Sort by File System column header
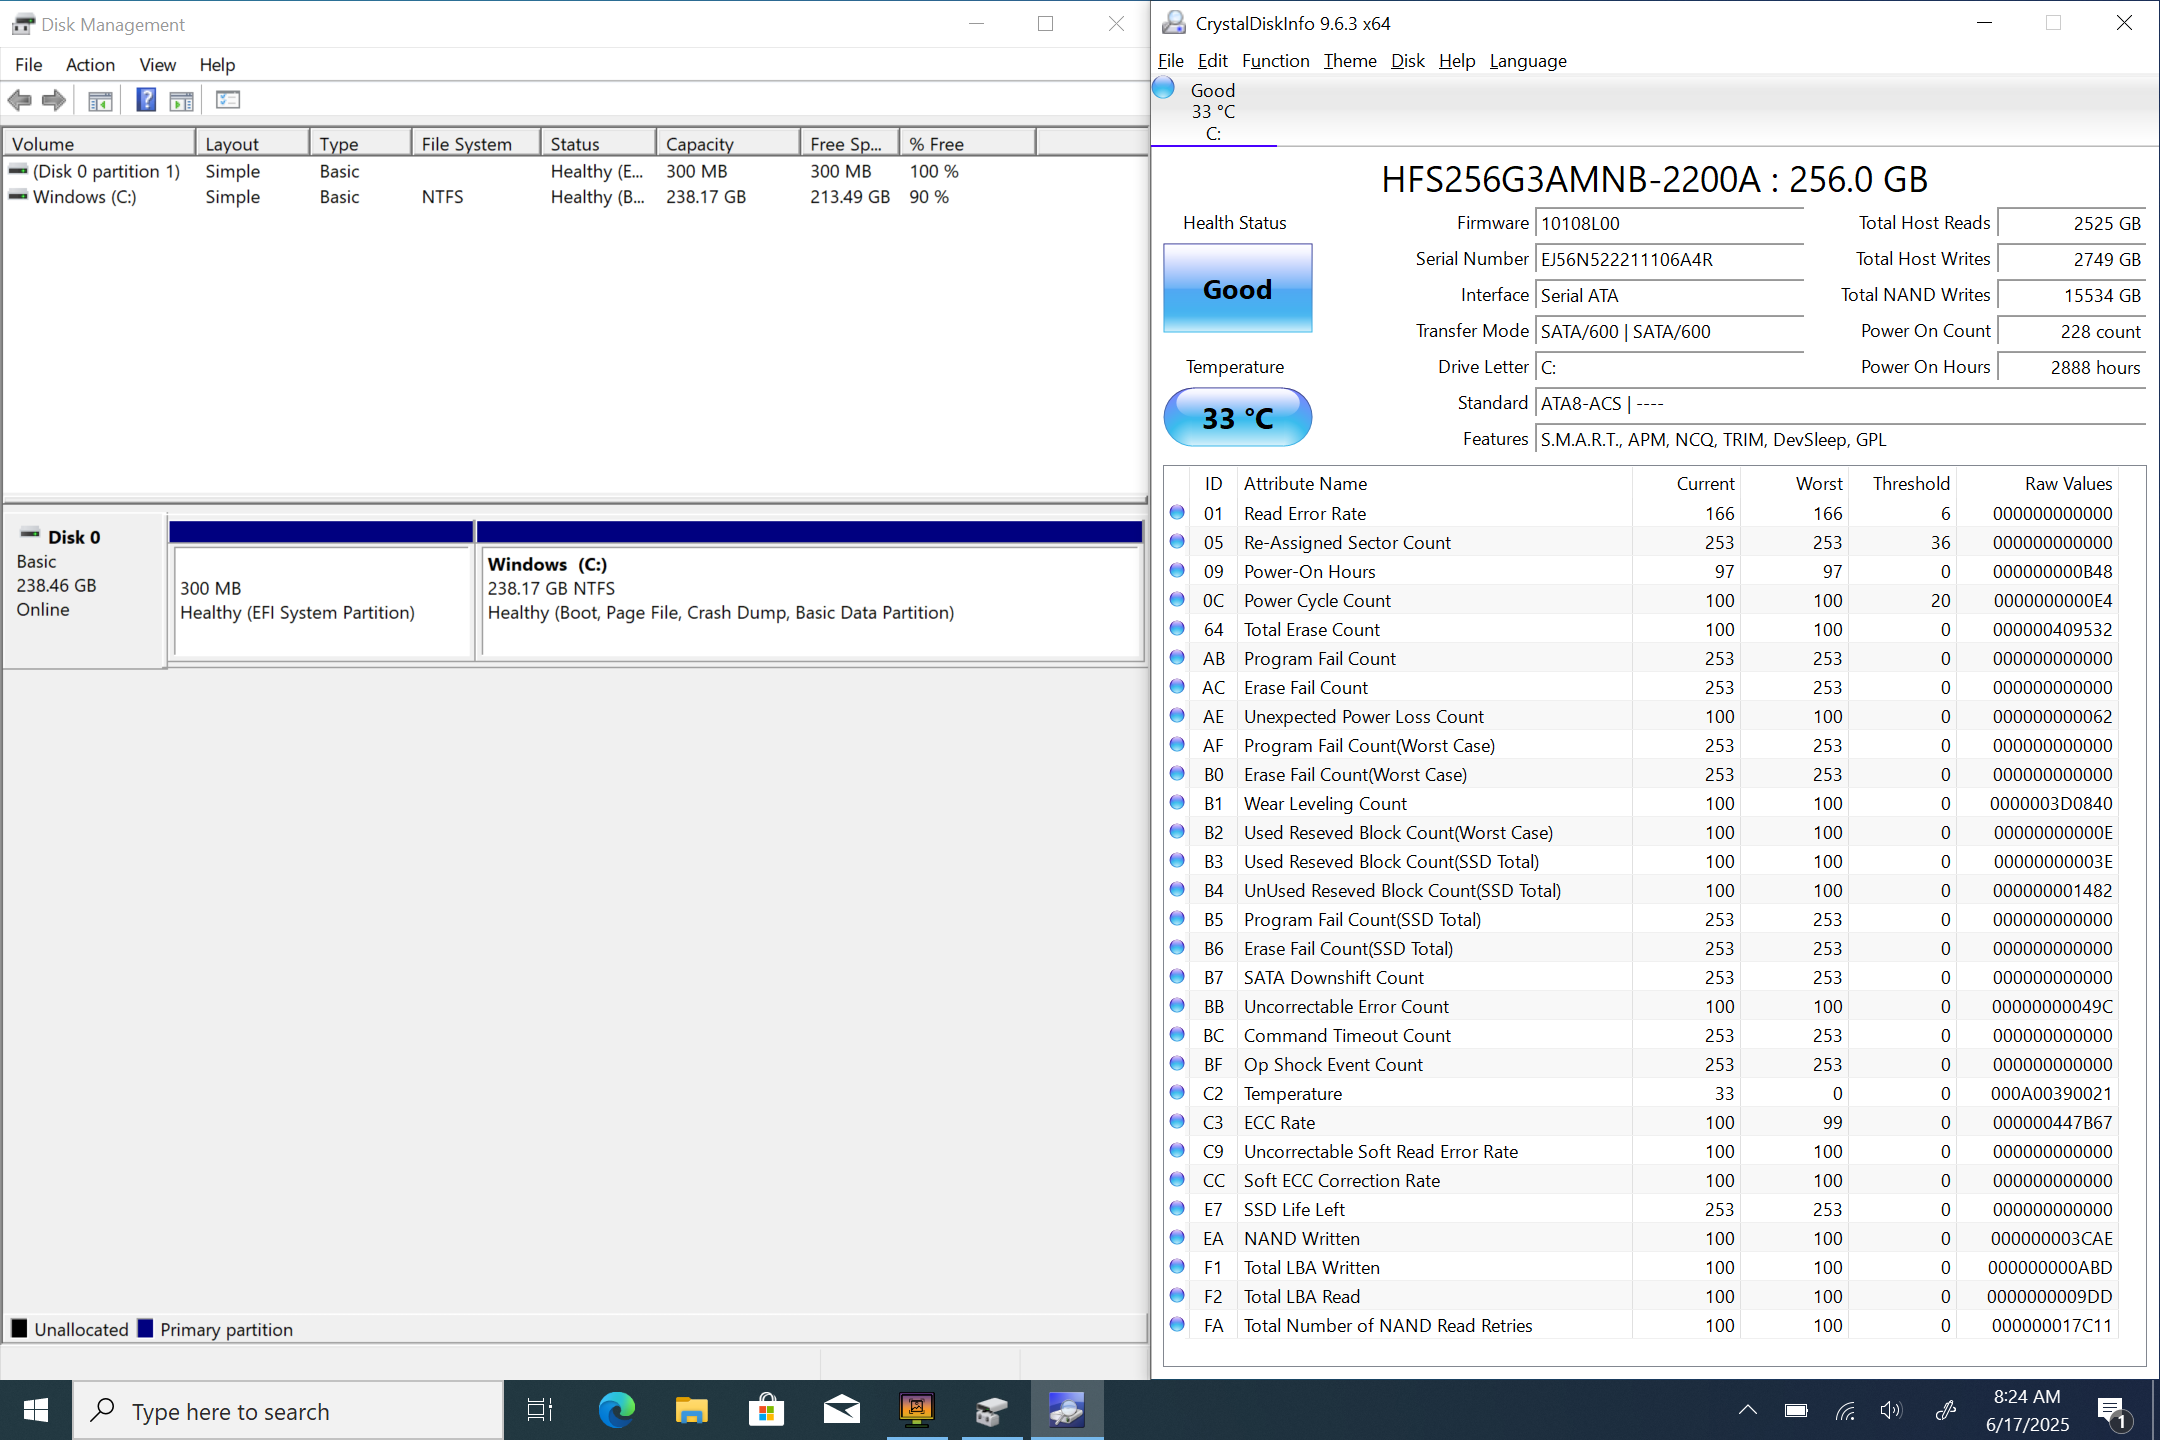The height and width of the screenshot is (1440, 2160). pos(475,144)
